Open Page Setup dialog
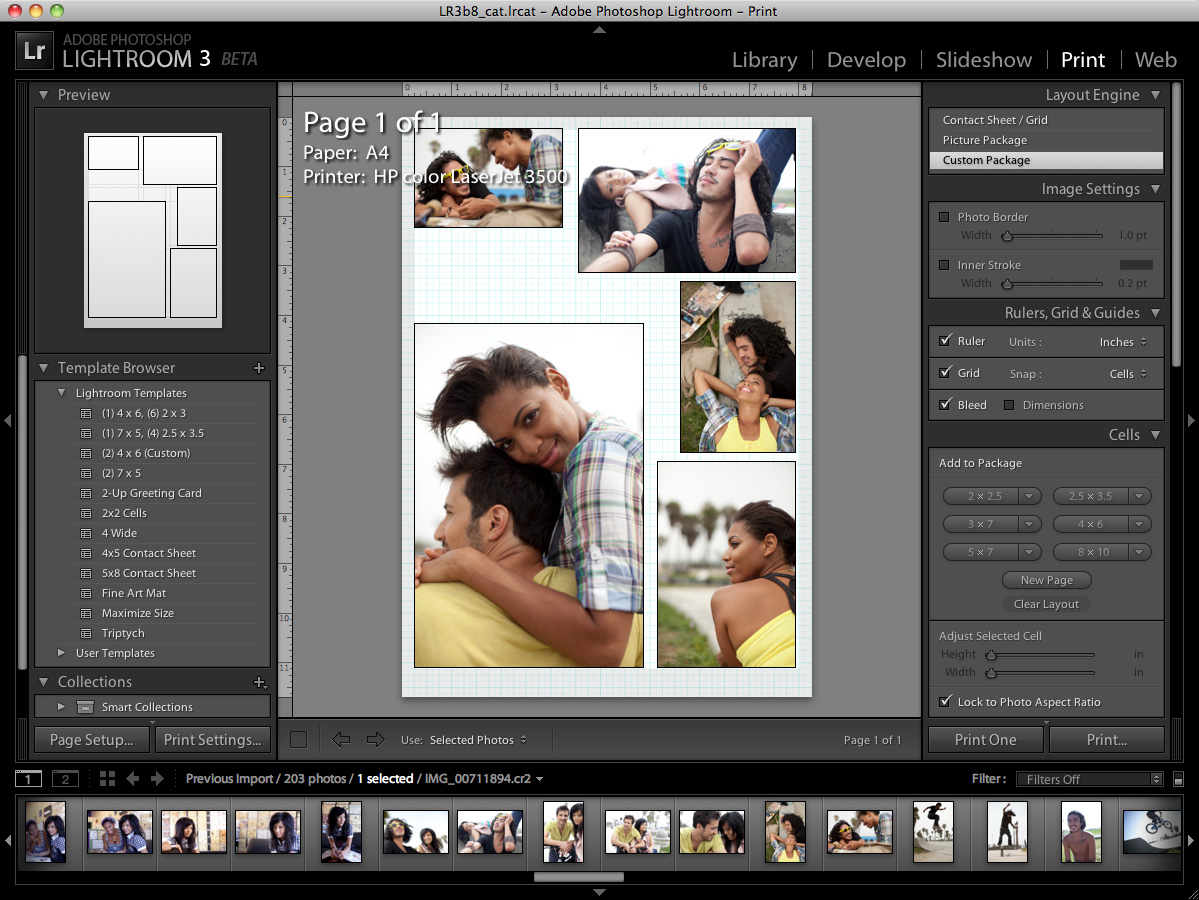Image resolution: width=1199 pixels, height=900 pixels. 92,740
